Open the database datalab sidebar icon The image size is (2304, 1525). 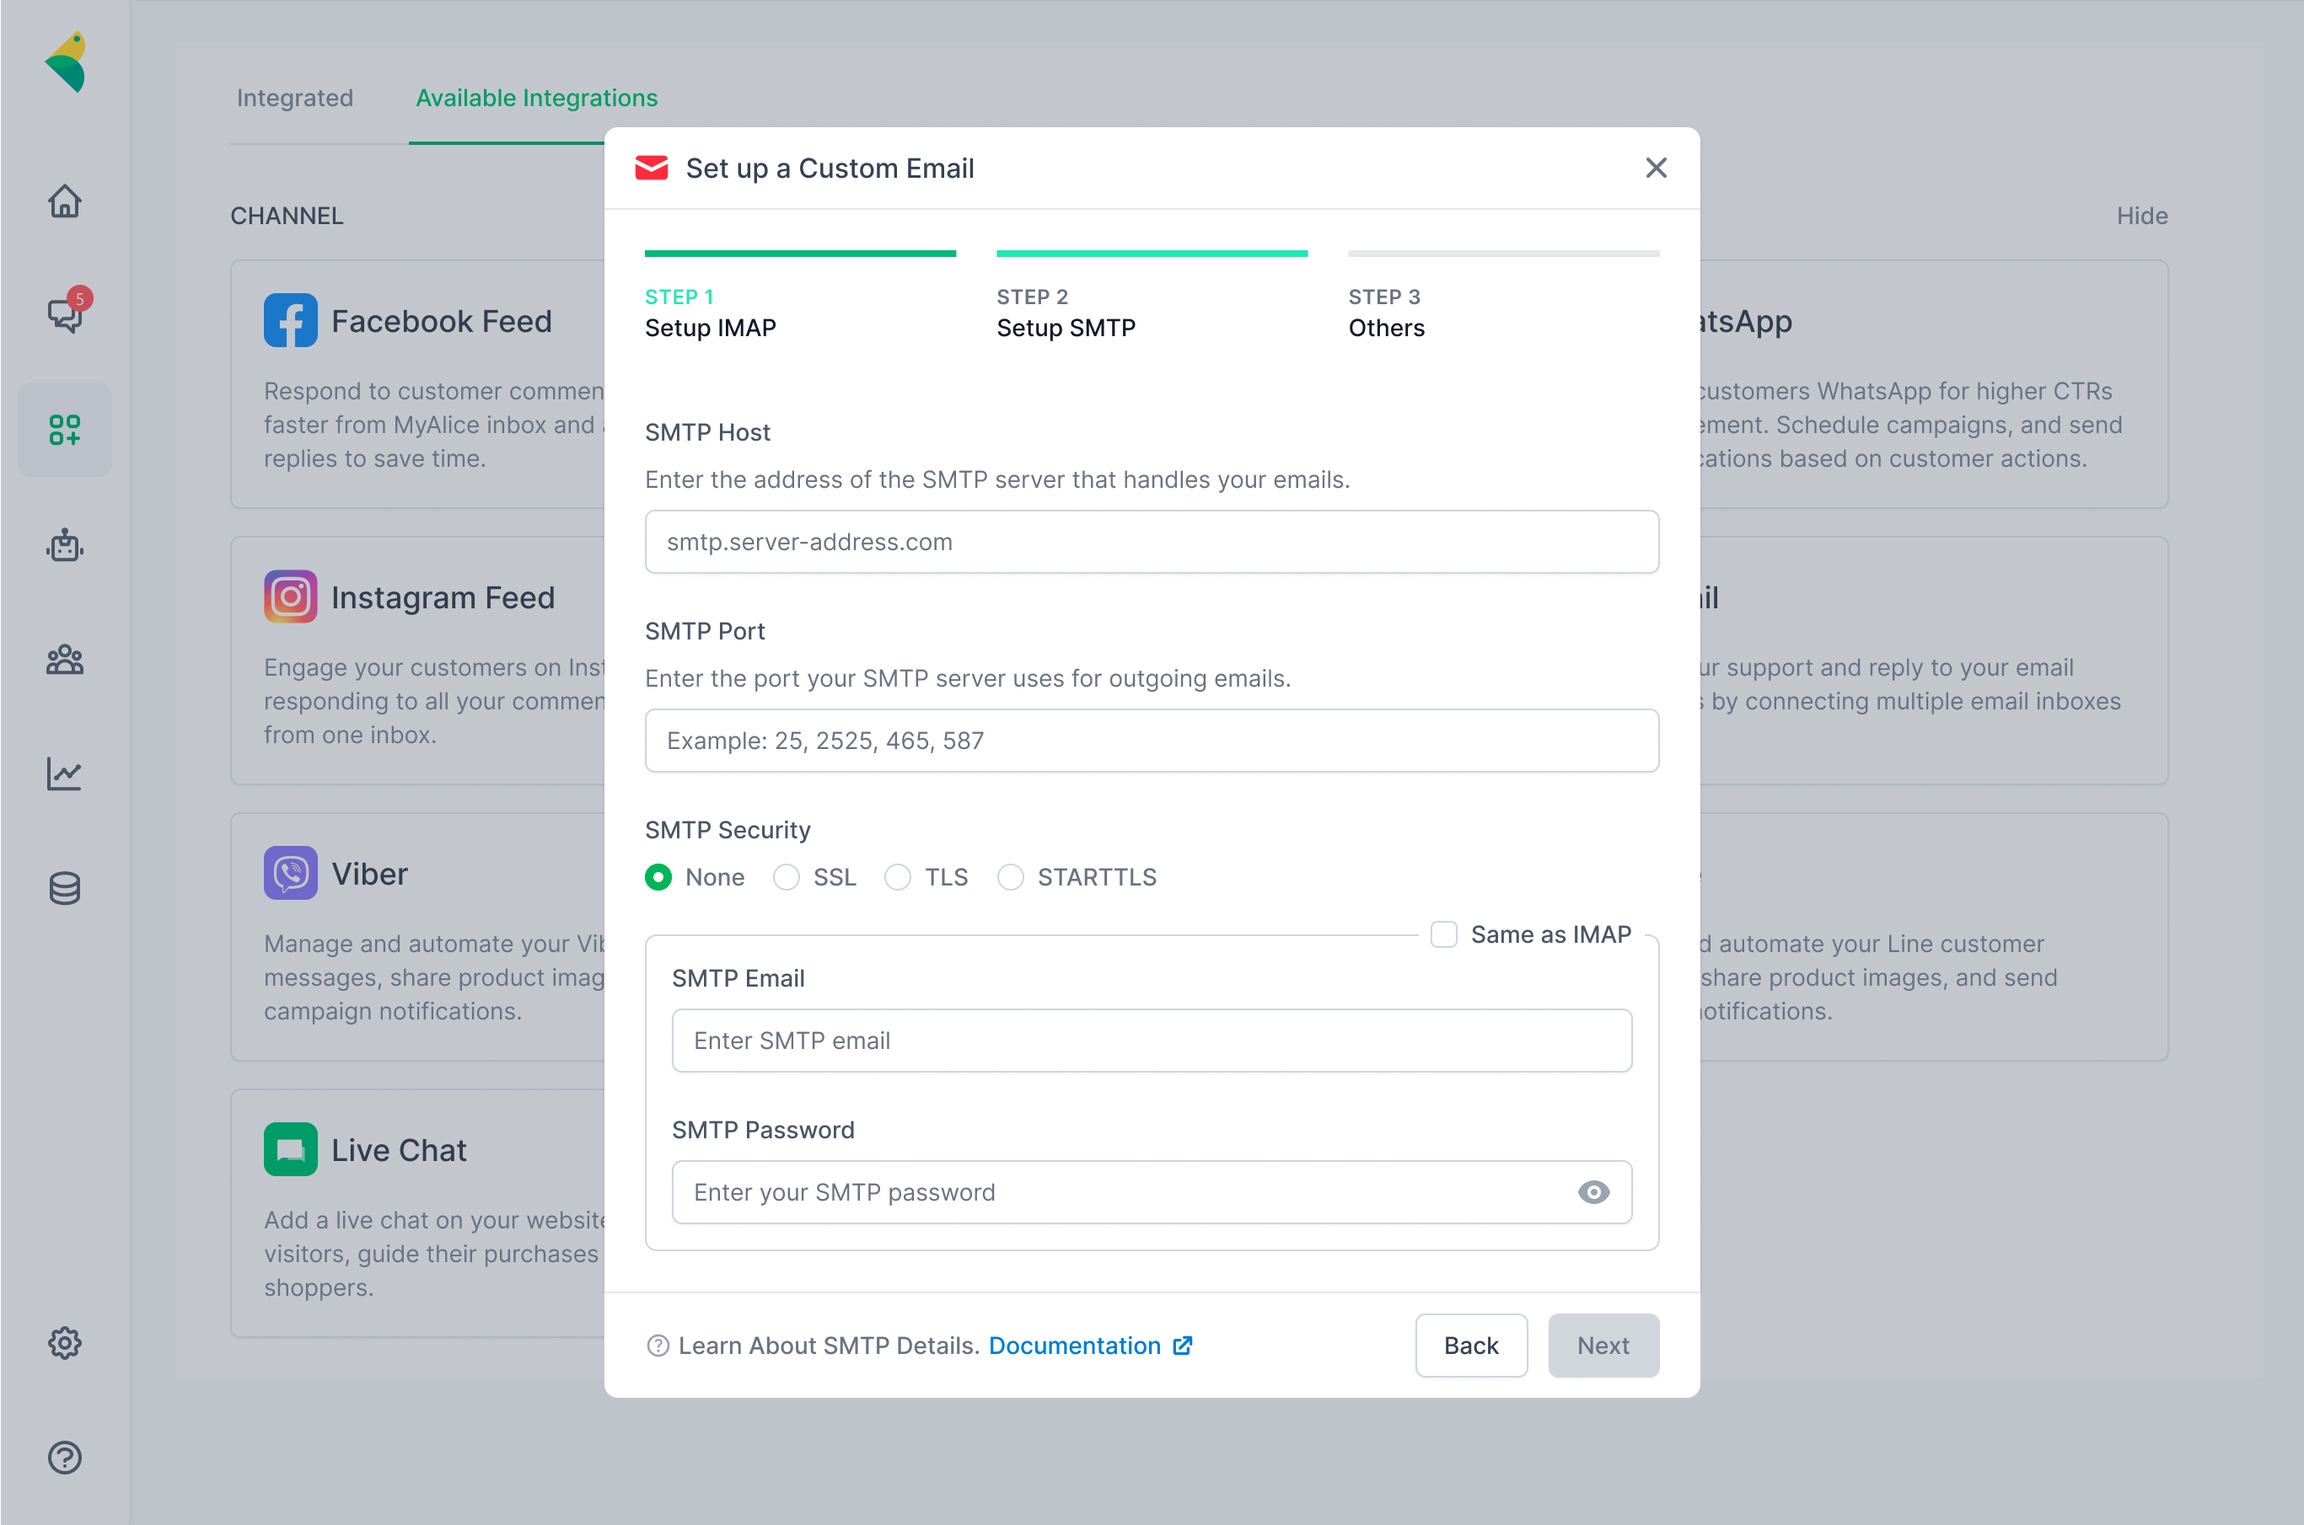pos(65,888)
